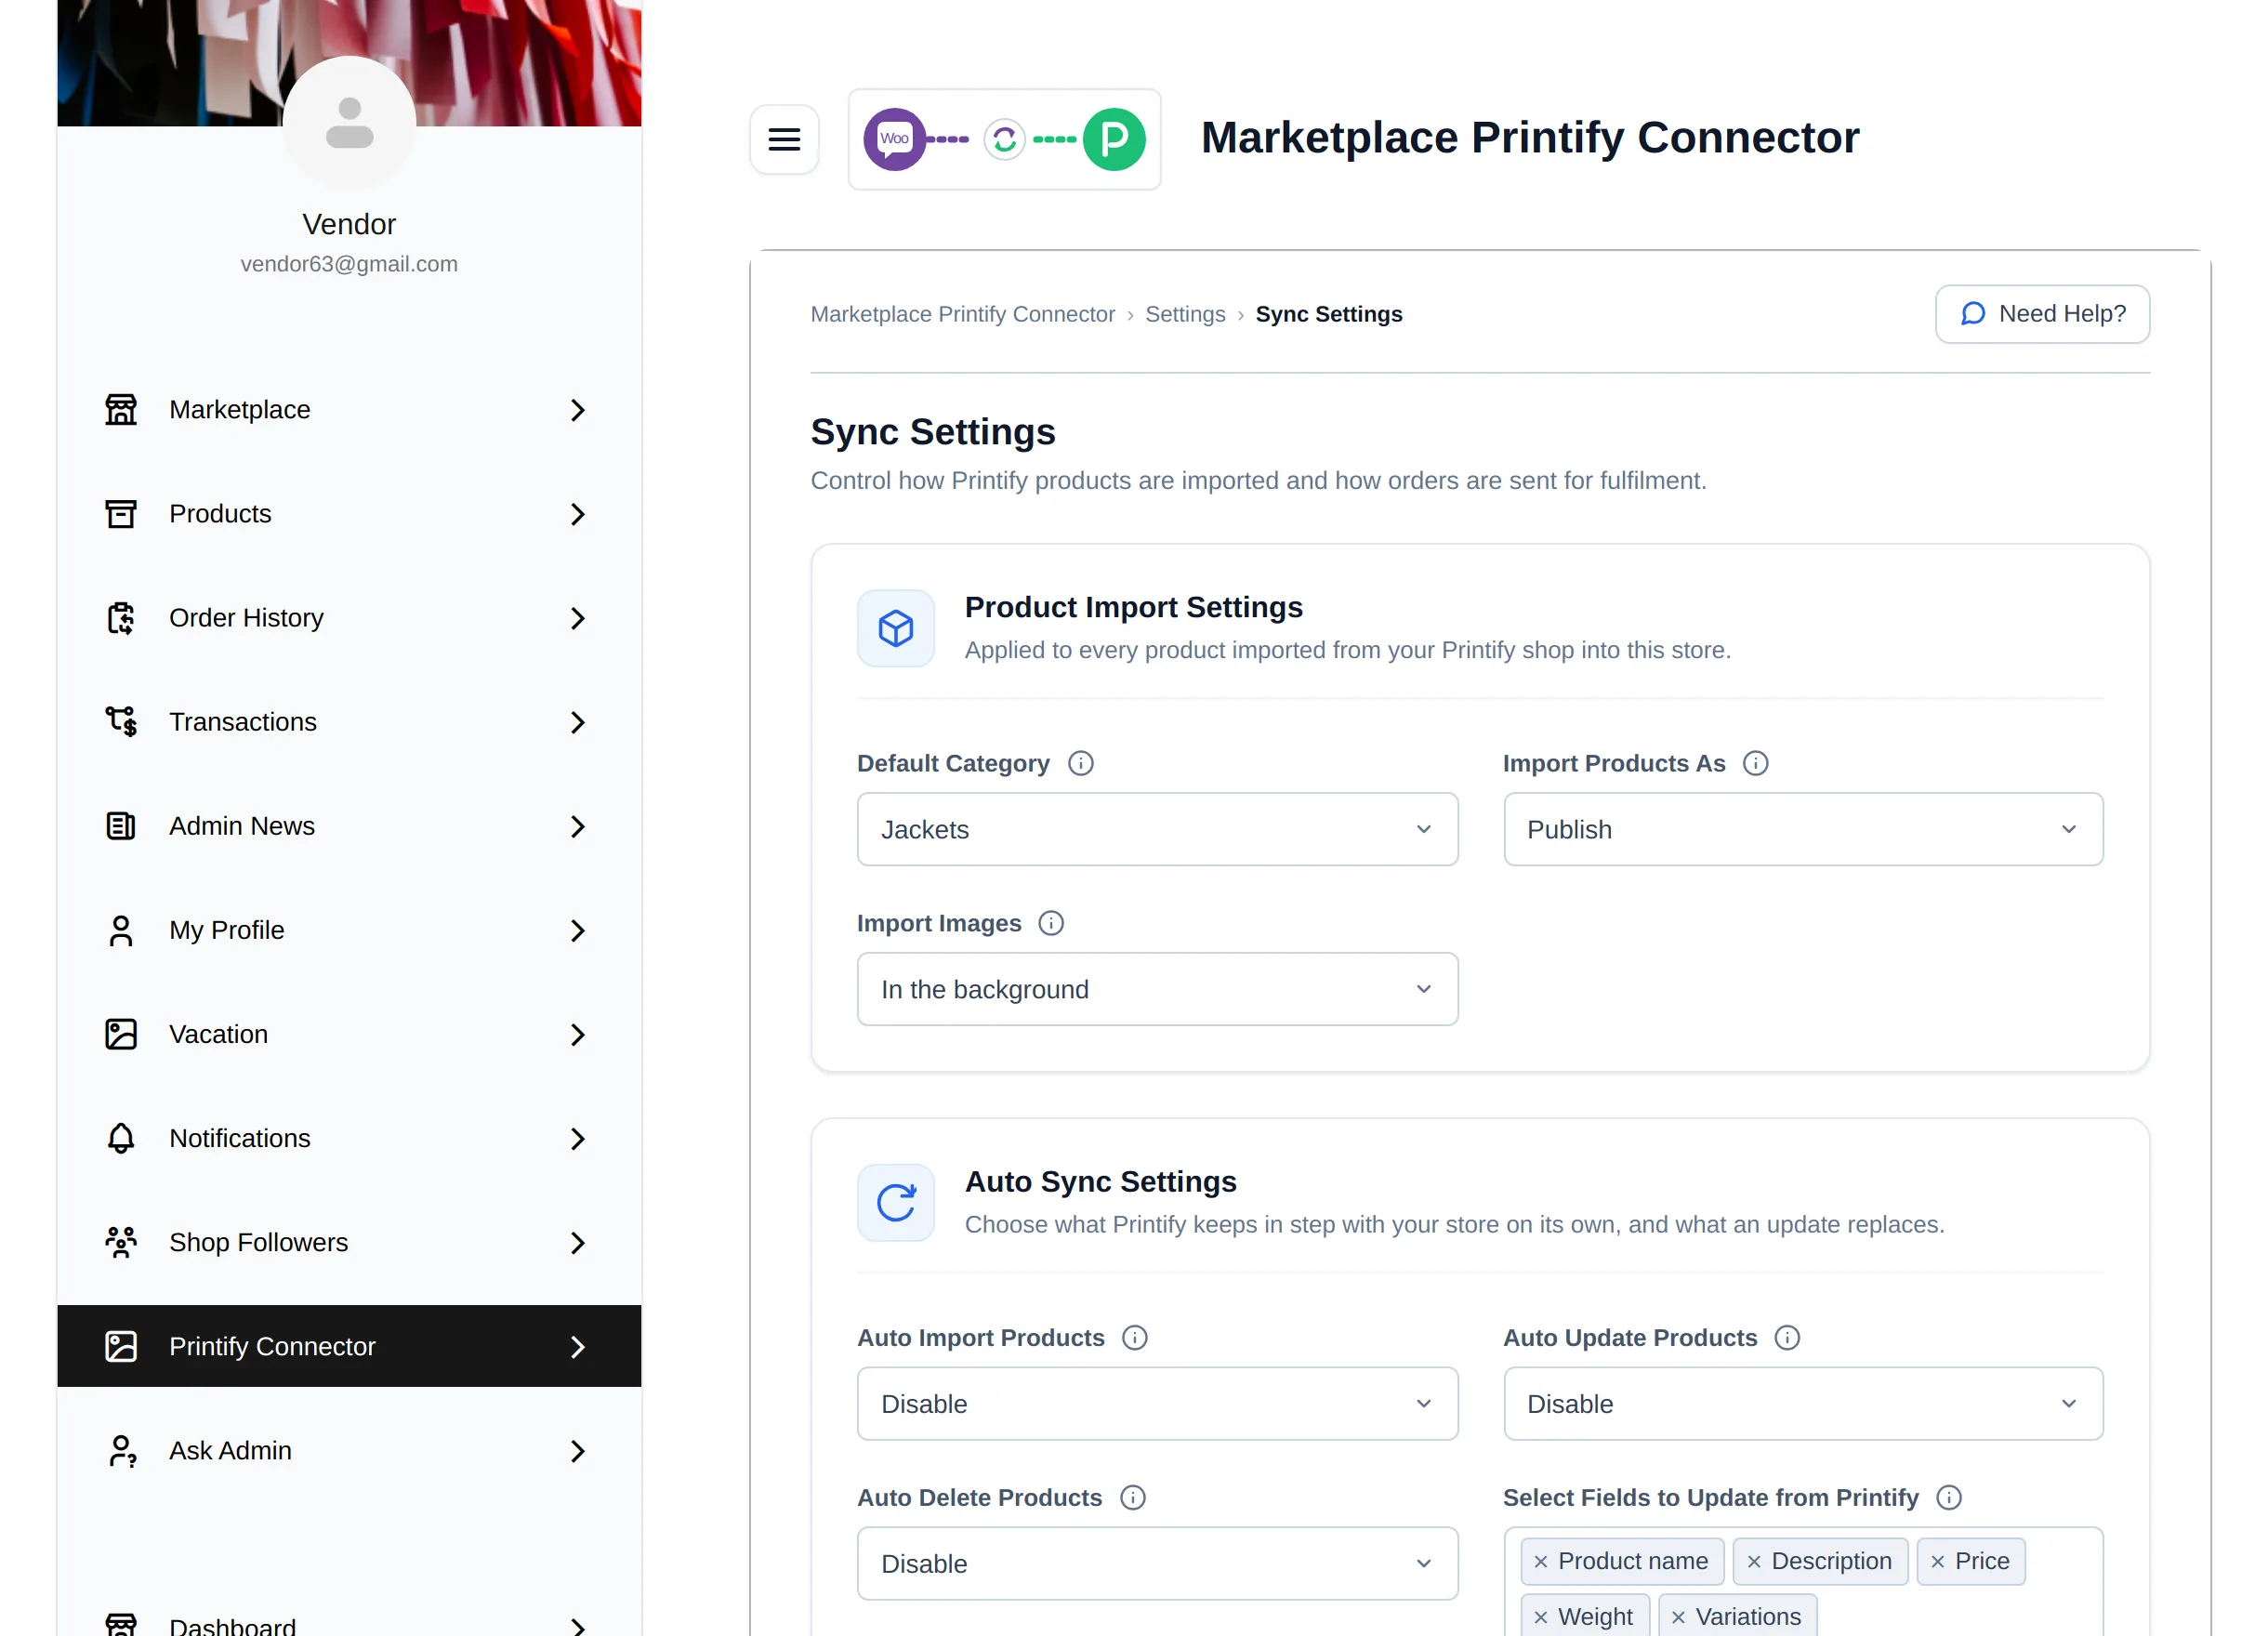
Task: Expand the Transactions menu chevron
Action: pyautogui.click(x=577, y=722)
